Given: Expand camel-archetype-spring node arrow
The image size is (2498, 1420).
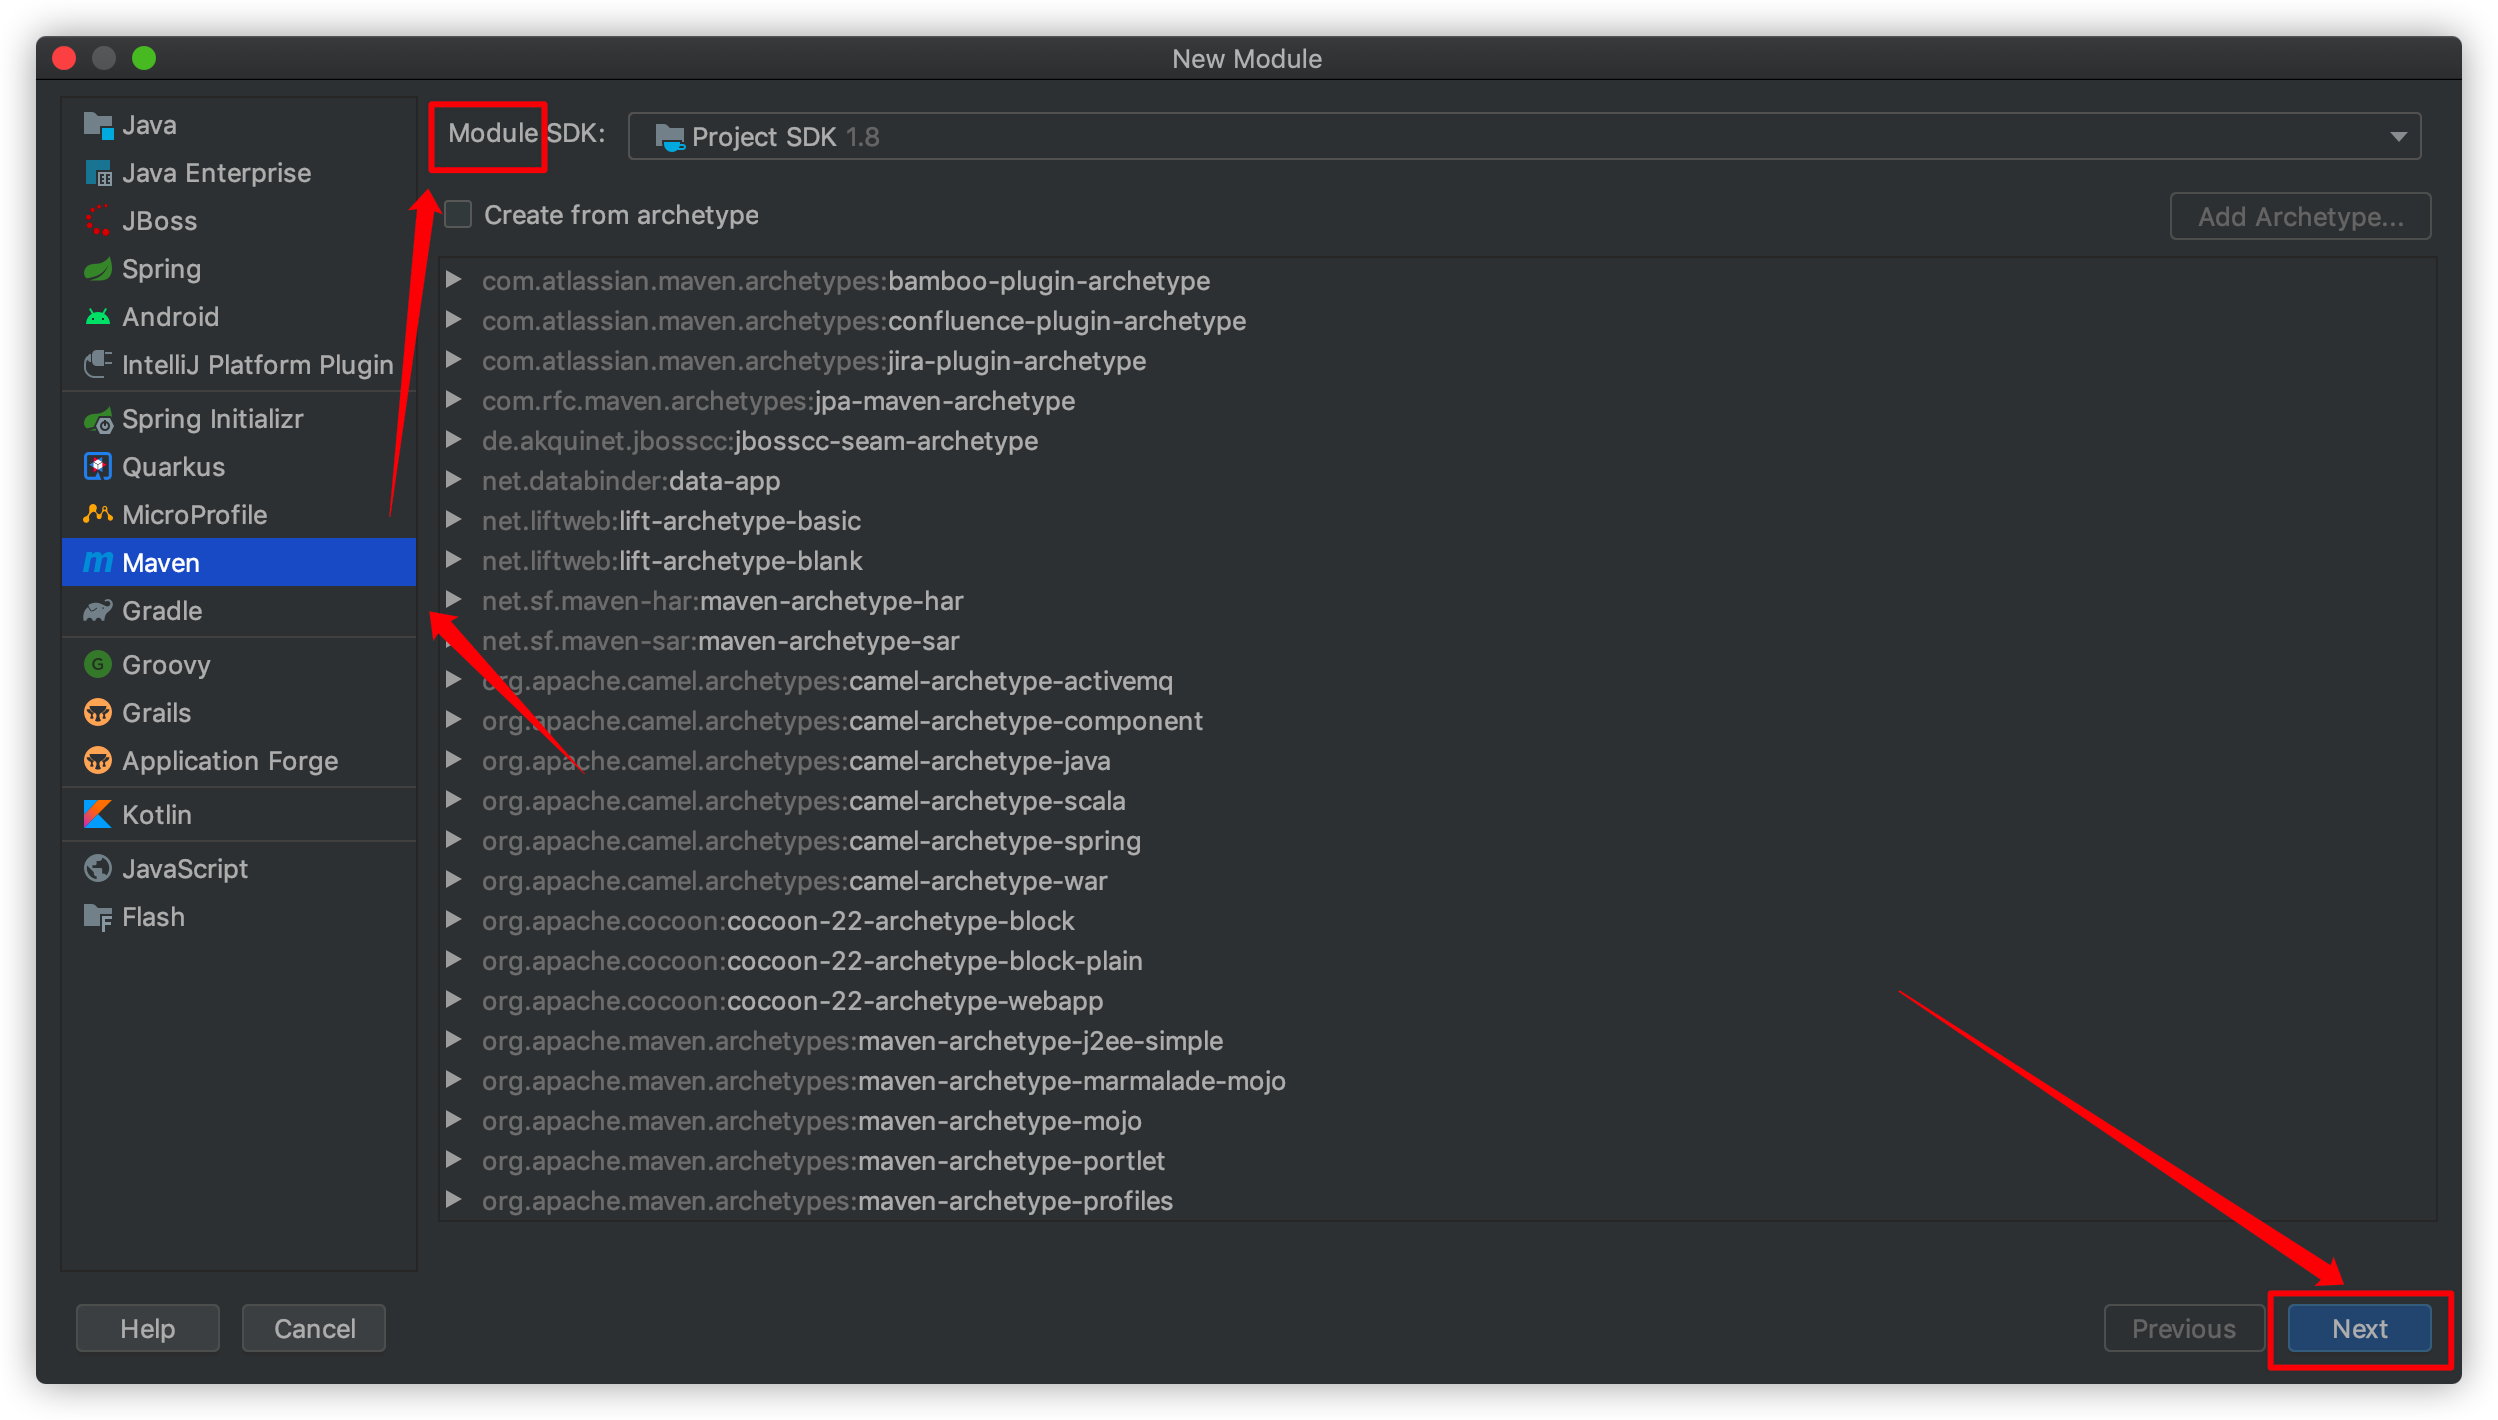Looking at the screenshot, I should [454, 840].
